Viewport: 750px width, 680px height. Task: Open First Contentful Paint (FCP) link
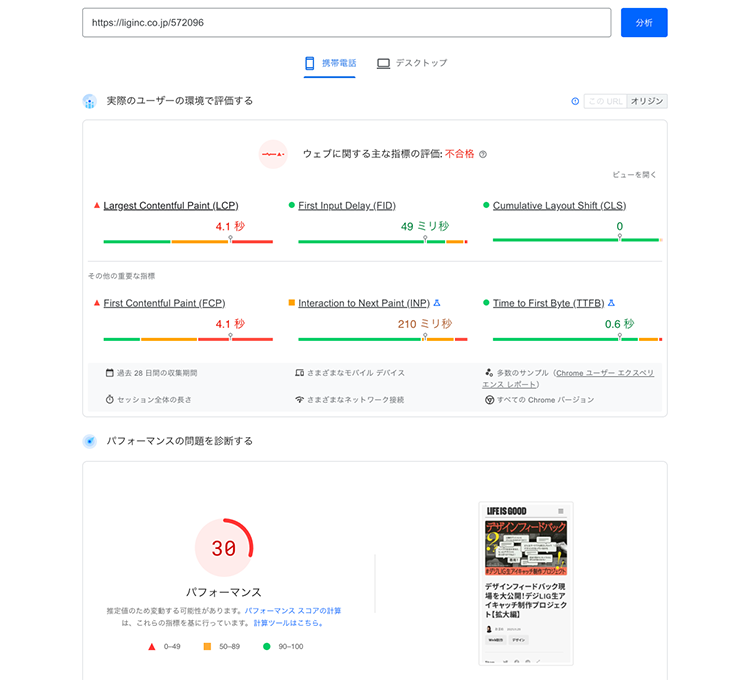point(164,303)
